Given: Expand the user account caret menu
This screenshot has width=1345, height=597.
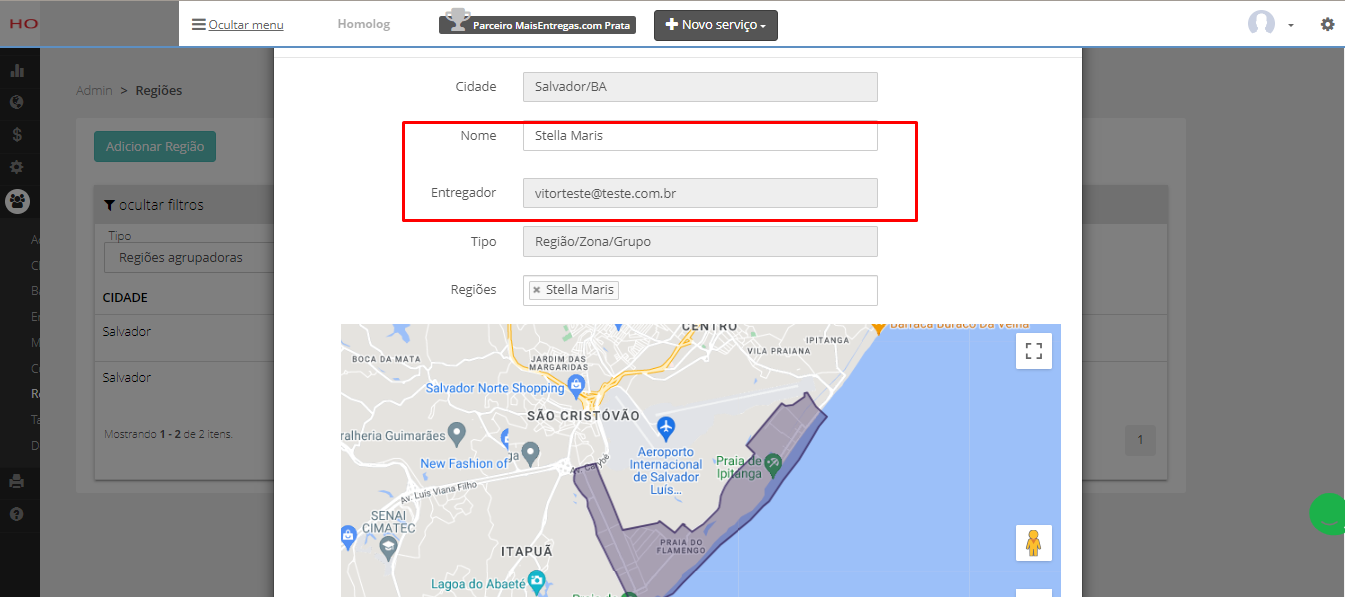Looking at the screenshot, I should click(1291, 25).
